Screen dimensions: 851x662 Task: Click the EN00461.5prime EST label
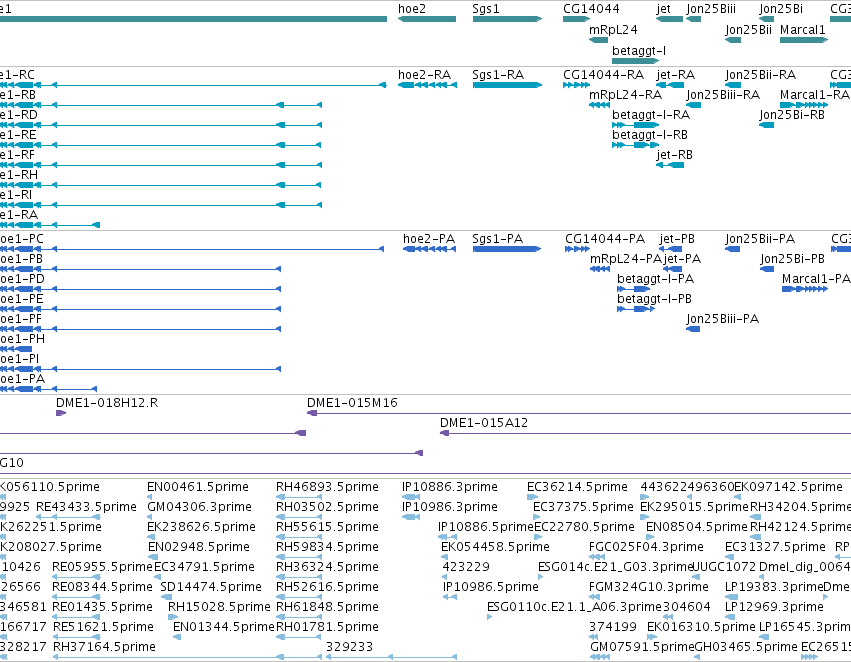tap(198, 487)
